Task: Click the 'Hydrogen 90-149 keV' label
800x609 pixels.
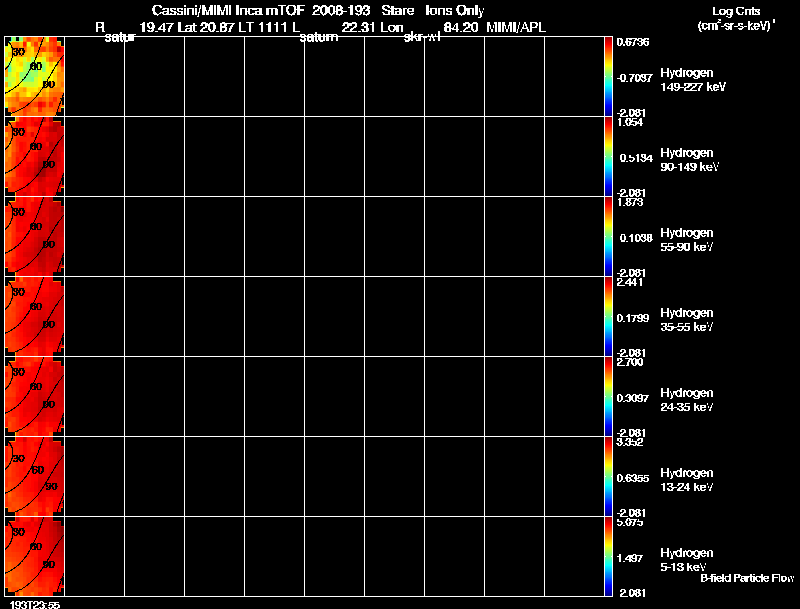Action: point(689,160)
